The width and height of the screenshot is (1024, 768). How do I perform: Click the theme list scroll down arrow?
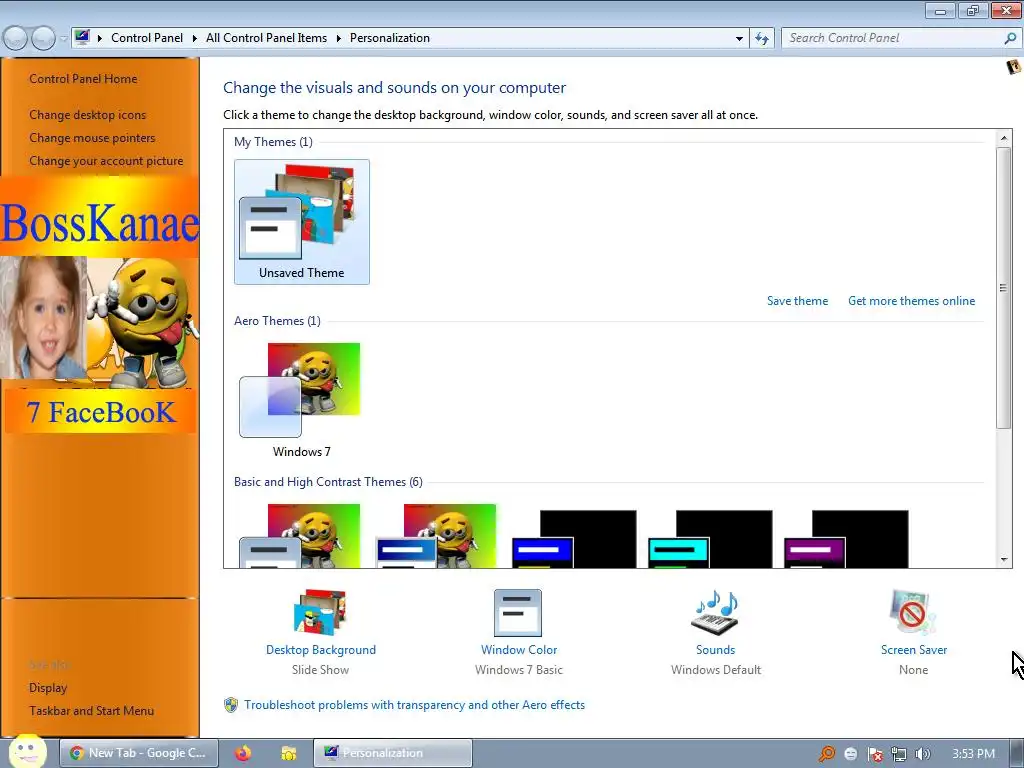coord(1004,560)
